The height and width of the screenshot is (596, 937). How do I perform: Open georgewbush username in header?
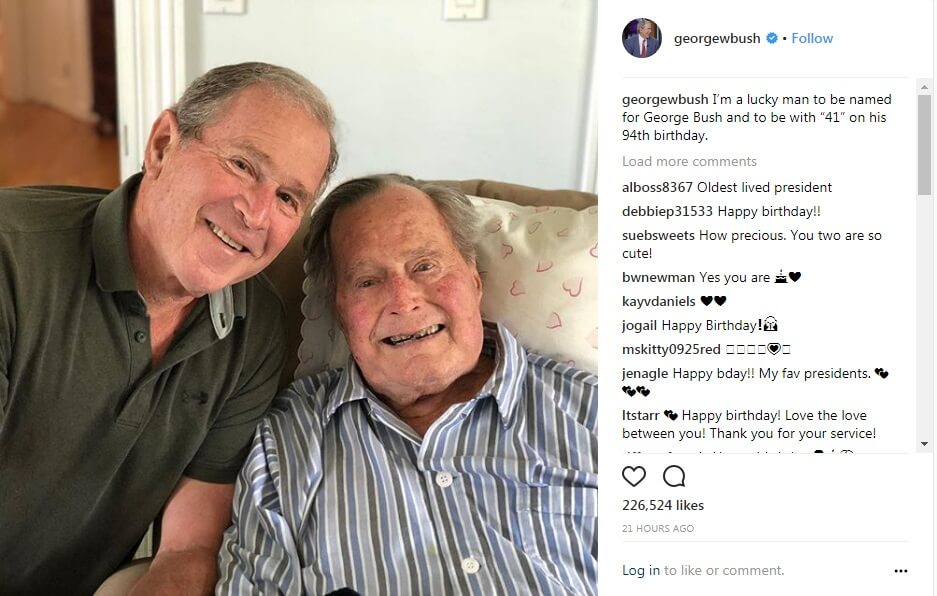[x=716, y=38]
